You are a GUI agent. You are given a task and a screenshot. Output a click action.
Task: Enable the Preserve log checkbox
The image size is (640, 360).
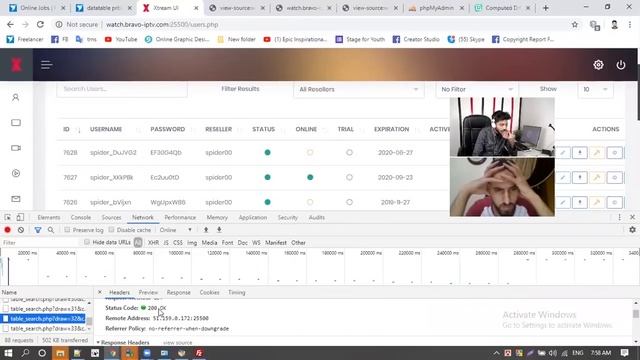pyautogui.click(x=67, y=230)
